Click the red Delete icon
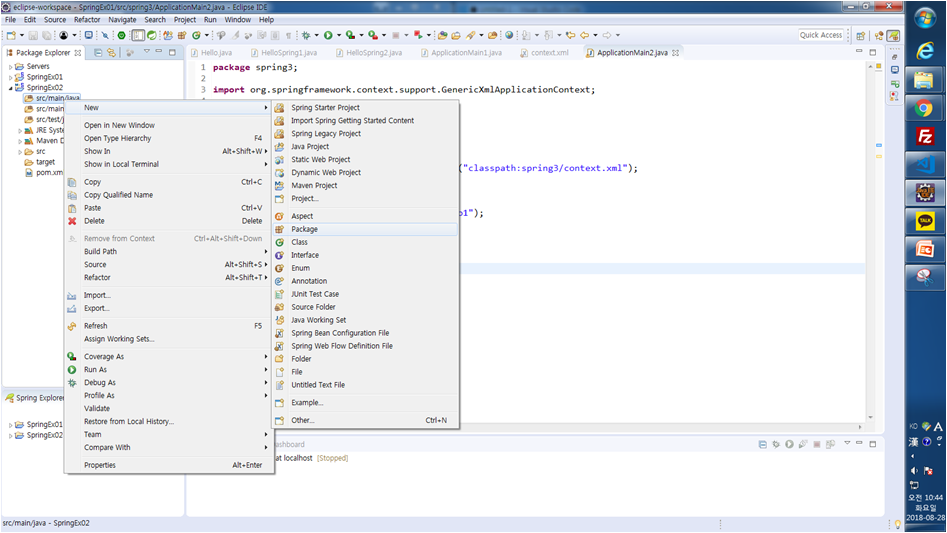 coord(72,221)
